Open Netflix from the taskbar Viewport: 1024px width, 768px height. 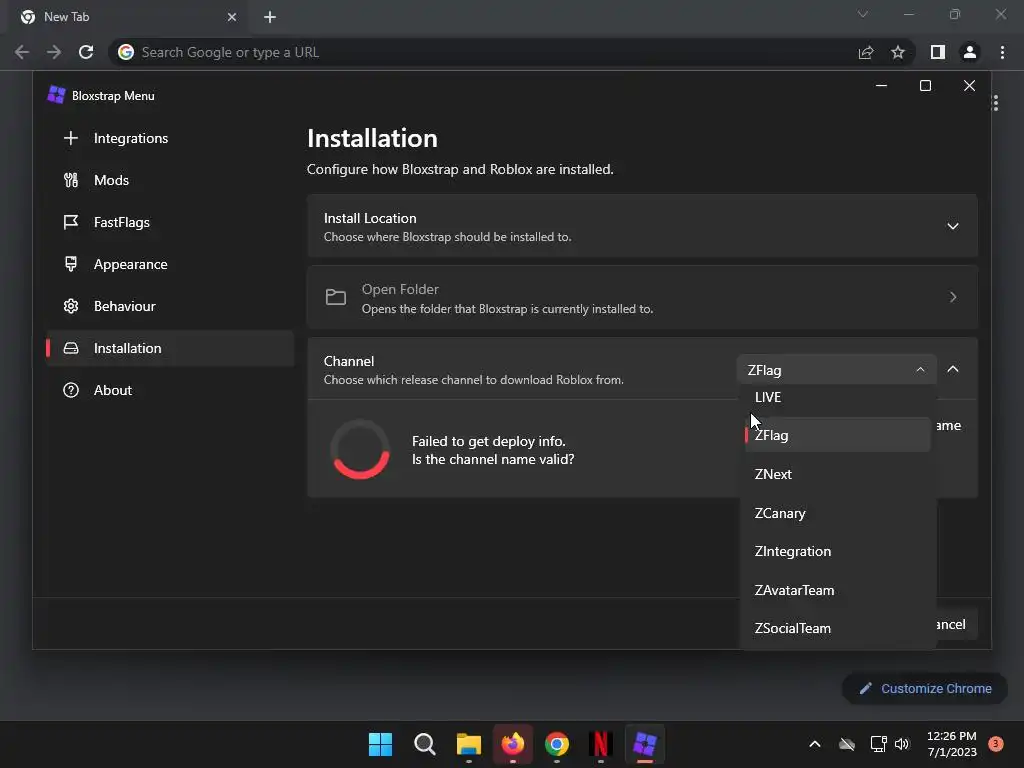(601, 744)
